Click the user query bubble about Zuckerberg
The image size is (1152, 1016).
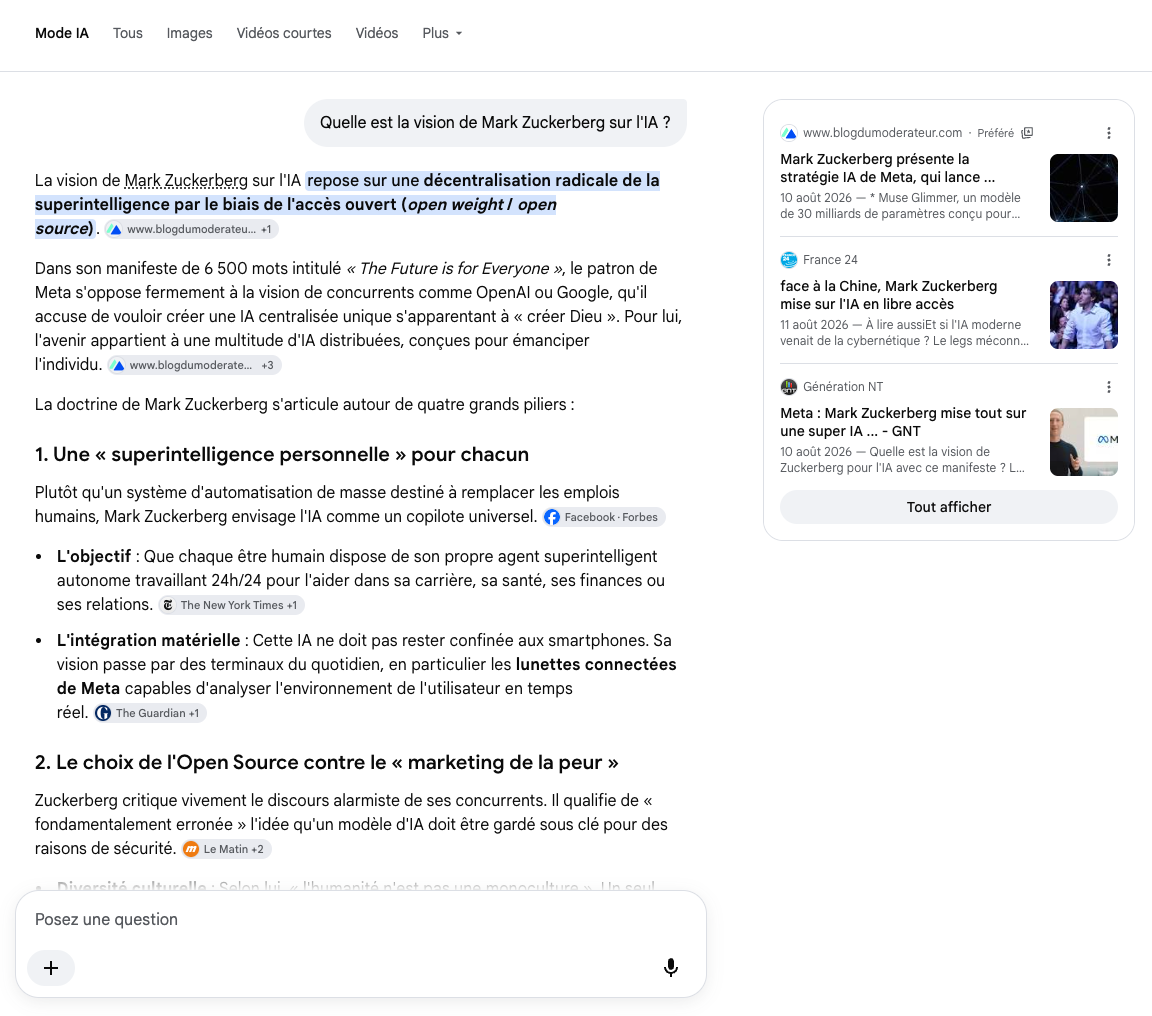click(495, 123)
